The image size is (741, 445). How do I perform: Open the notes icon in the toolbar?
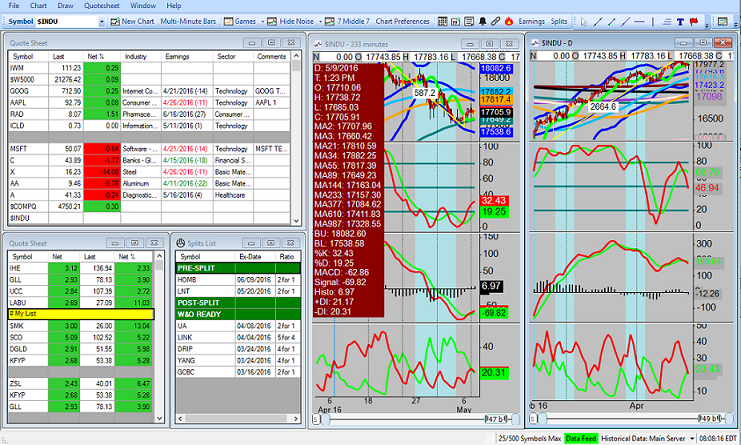(x=469, y=21)
